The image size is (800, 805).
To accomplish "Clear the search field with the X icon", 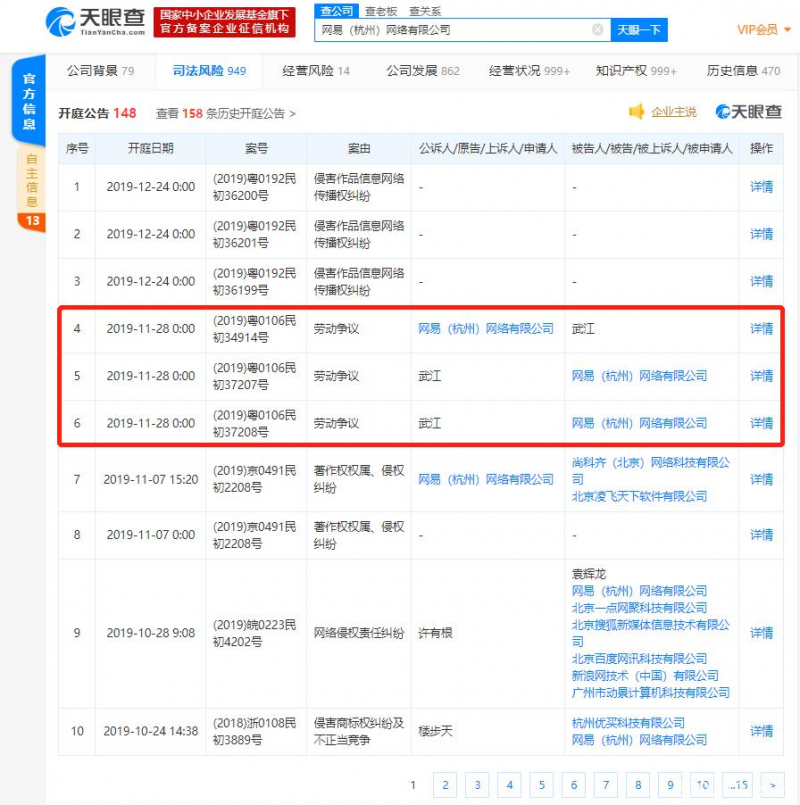I will (597, 30).
